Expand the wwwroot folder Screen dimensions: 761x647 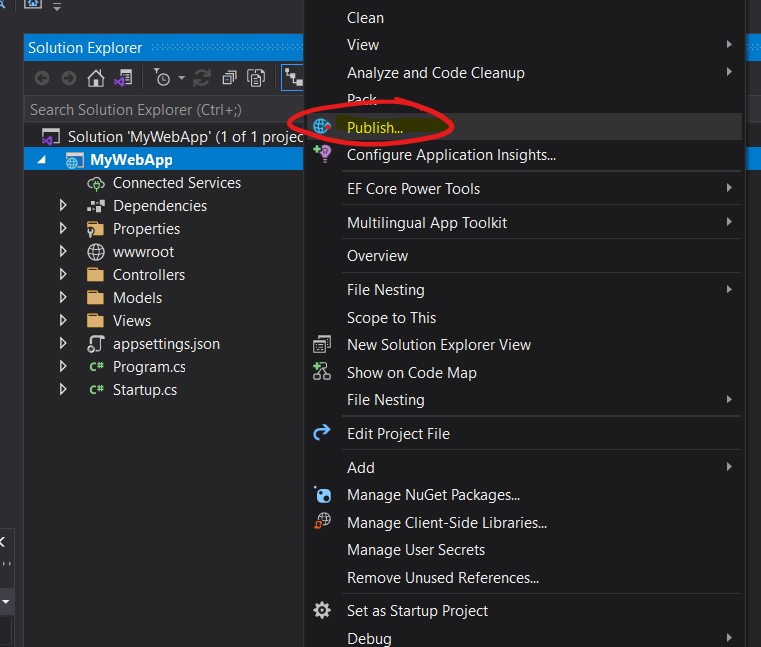(63, 251)
